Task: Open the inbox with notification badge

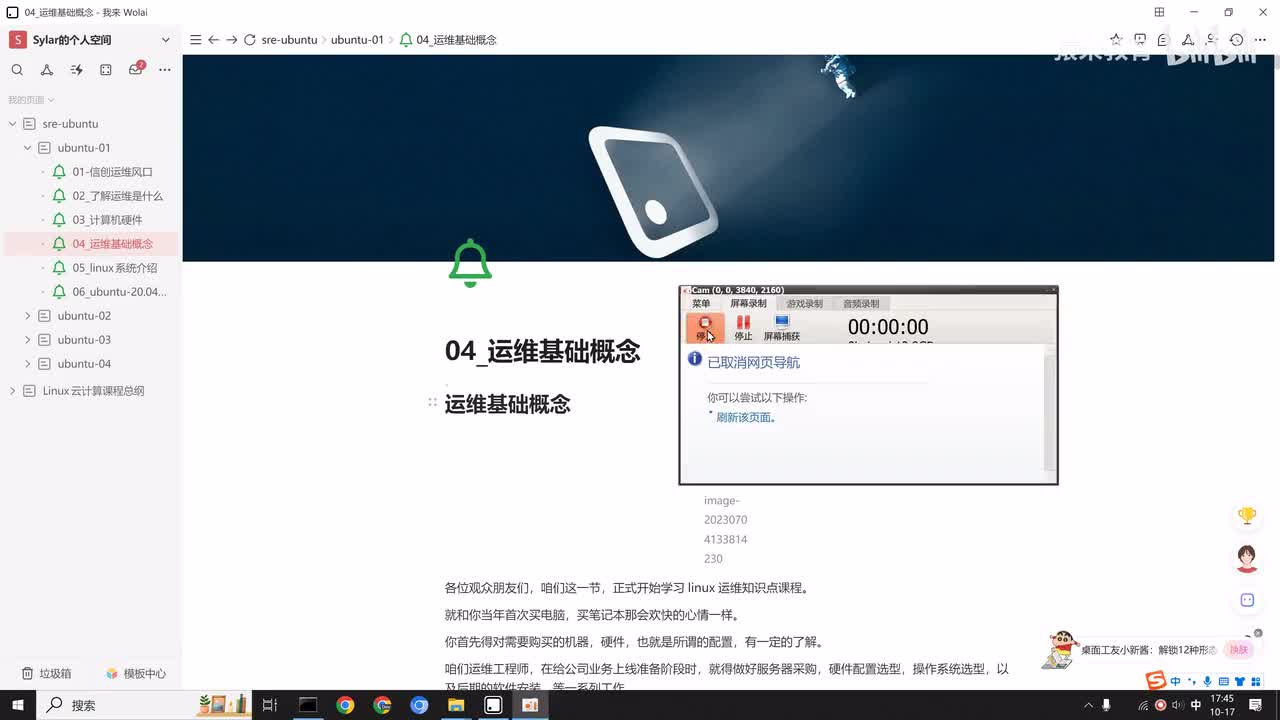Action: [x=136, y=69]
